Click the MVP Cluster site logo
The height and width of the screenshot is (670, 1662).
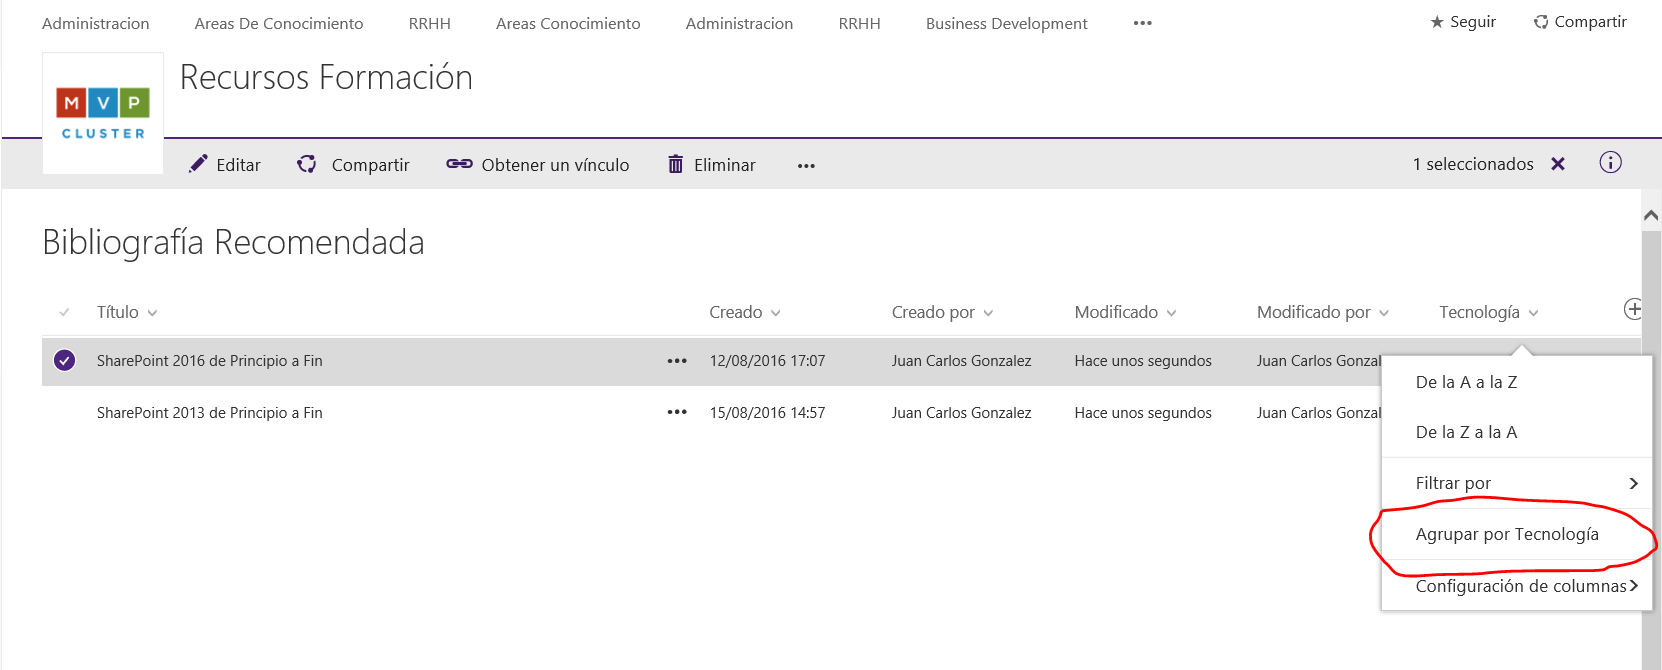103,113
